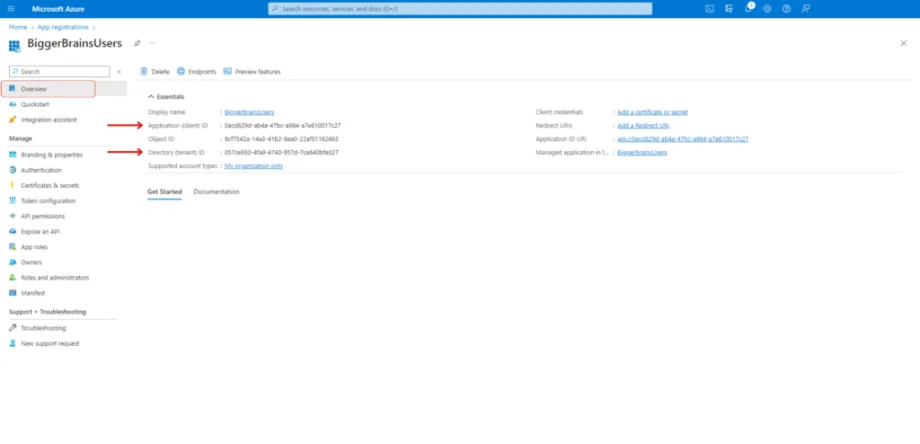This screenshot has width=920, height=444.
Task: Collapse the Essentials section
Action: click(x=151, y=96)
